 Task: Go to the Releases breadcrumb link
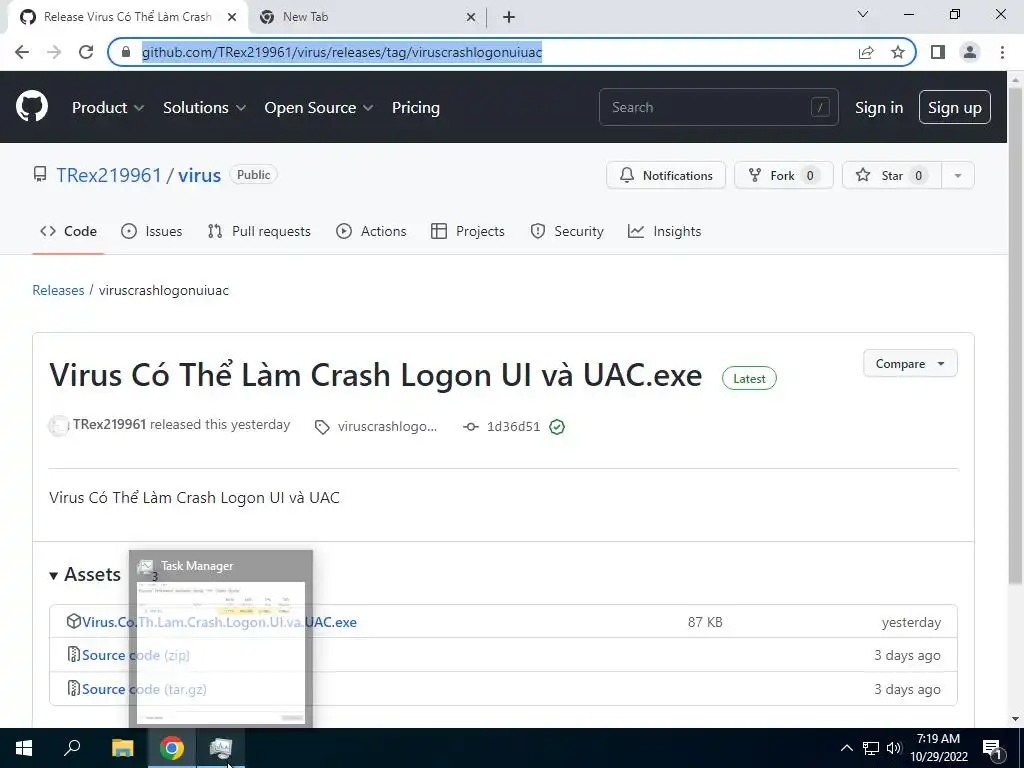coord(58,290)
